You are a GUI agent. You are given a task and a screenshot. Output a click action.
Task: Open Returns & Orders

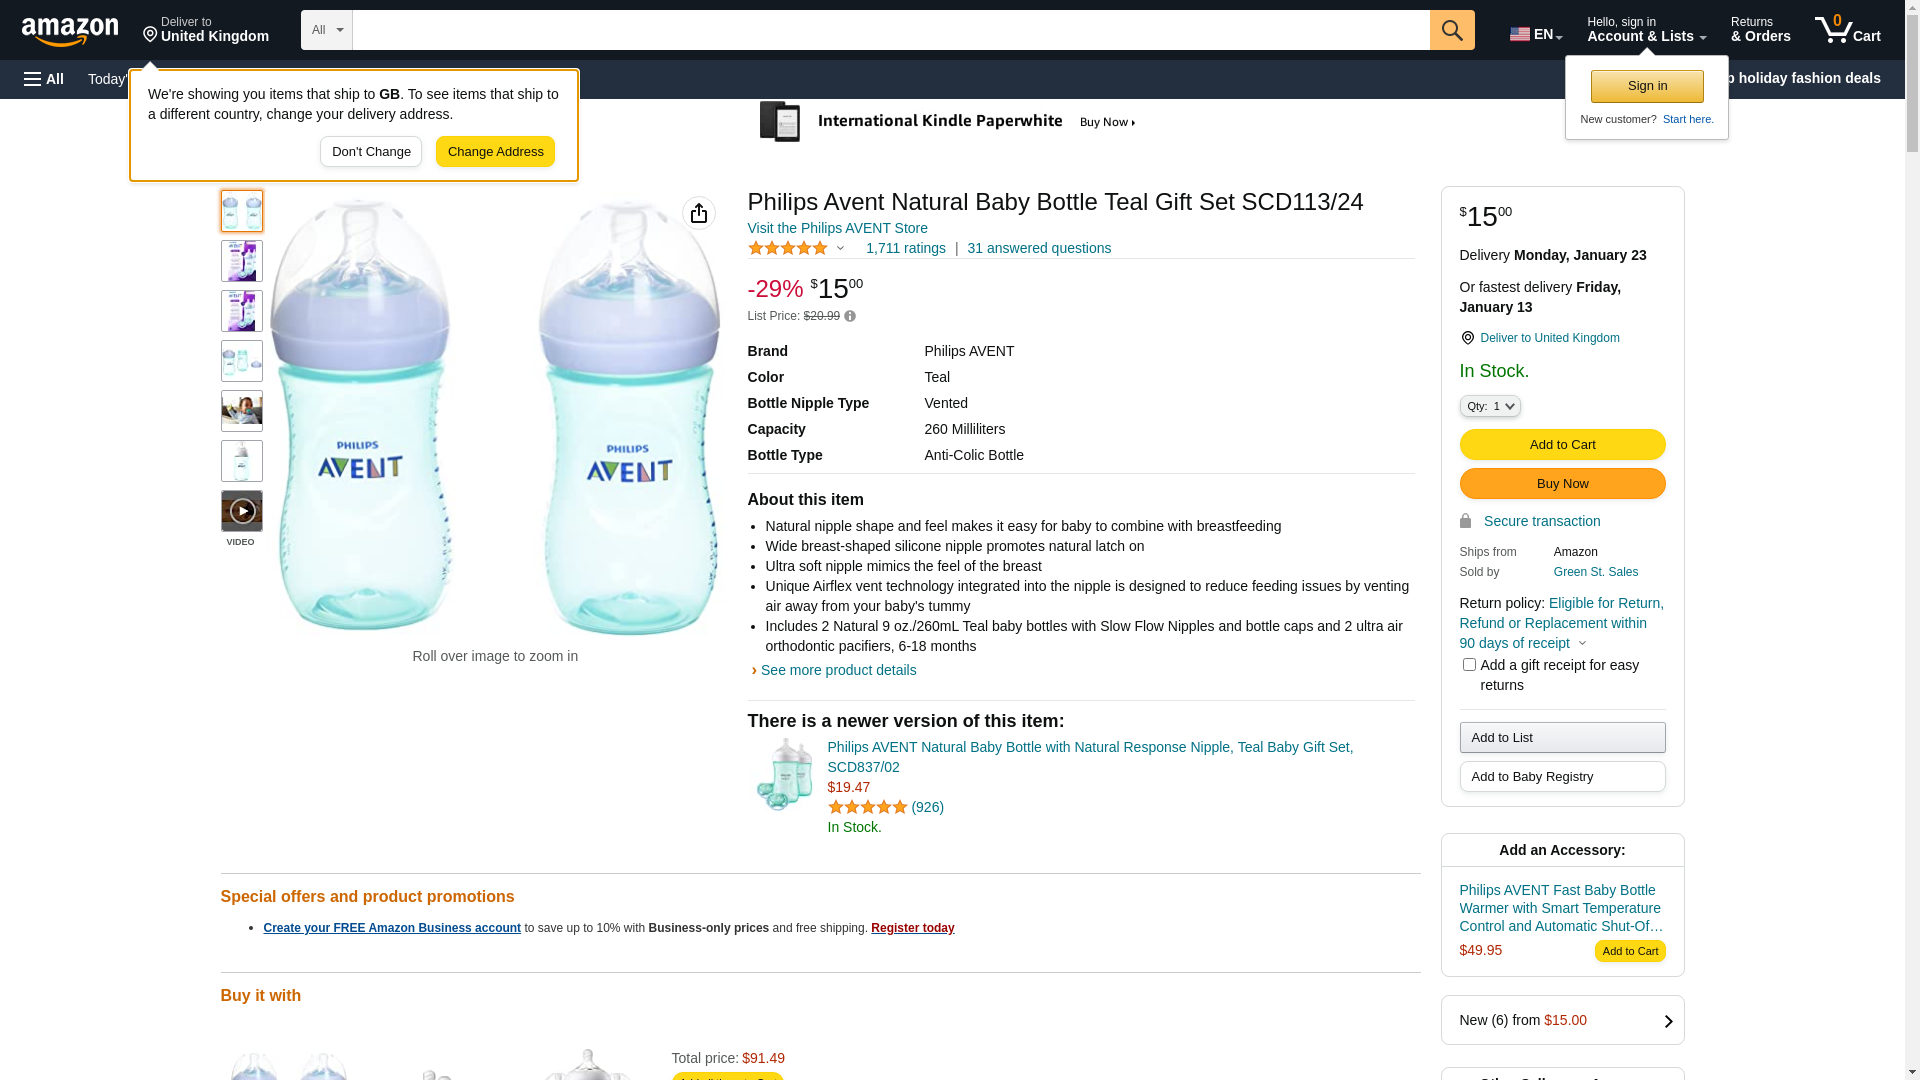click(1760, 30)
